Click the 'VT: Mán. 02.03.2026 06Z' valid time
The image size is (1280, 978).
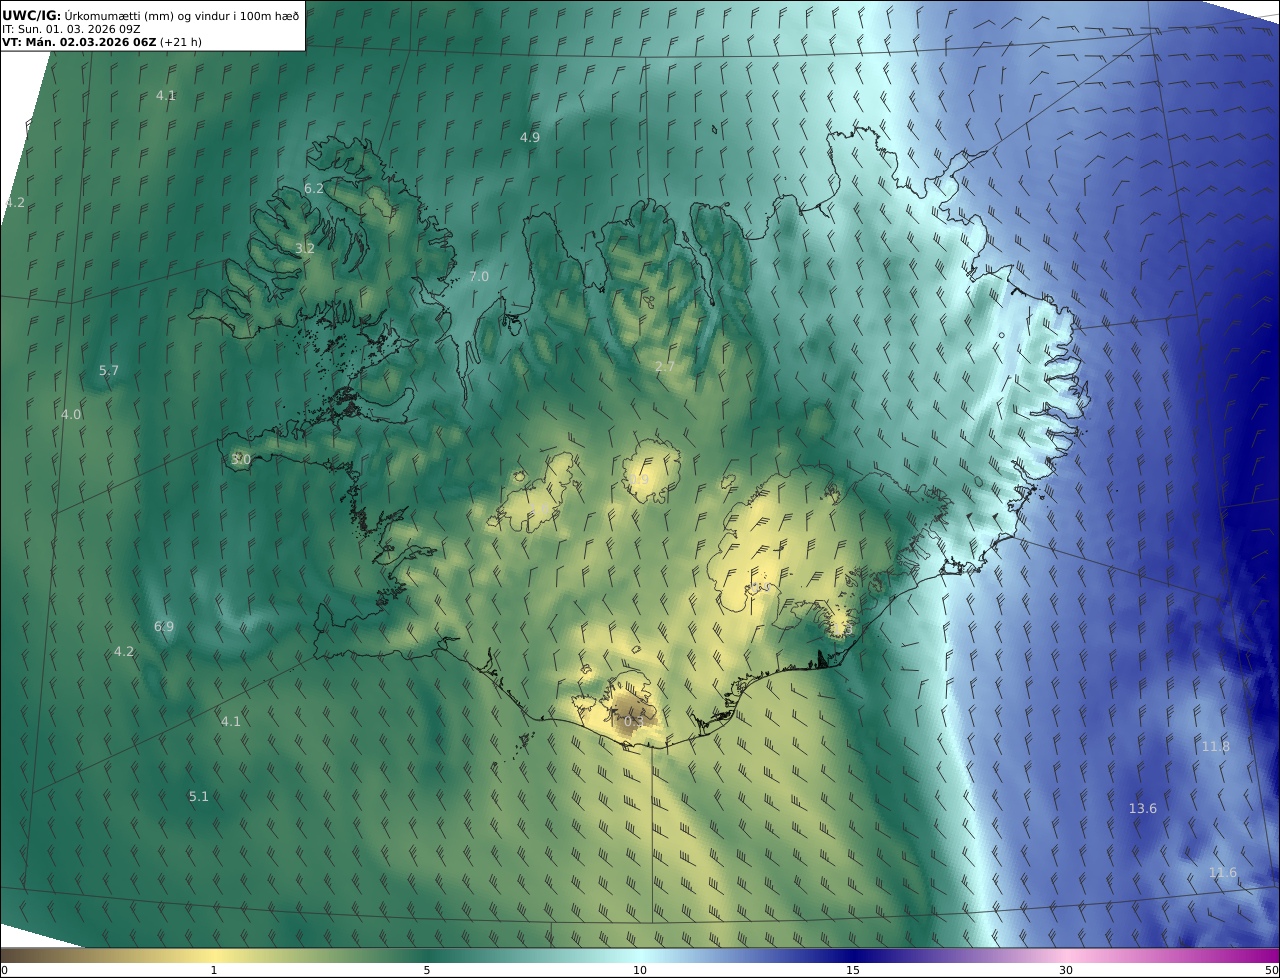pos(79,42)
